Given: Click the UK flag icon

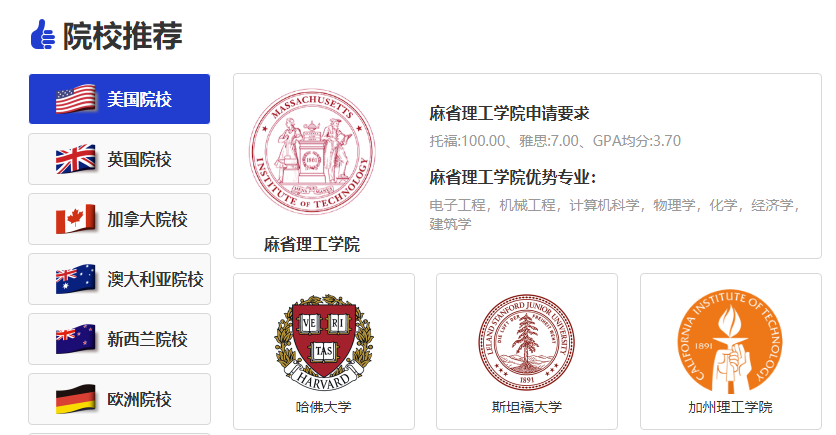Looking at the screenshot, I should point(76,159).
